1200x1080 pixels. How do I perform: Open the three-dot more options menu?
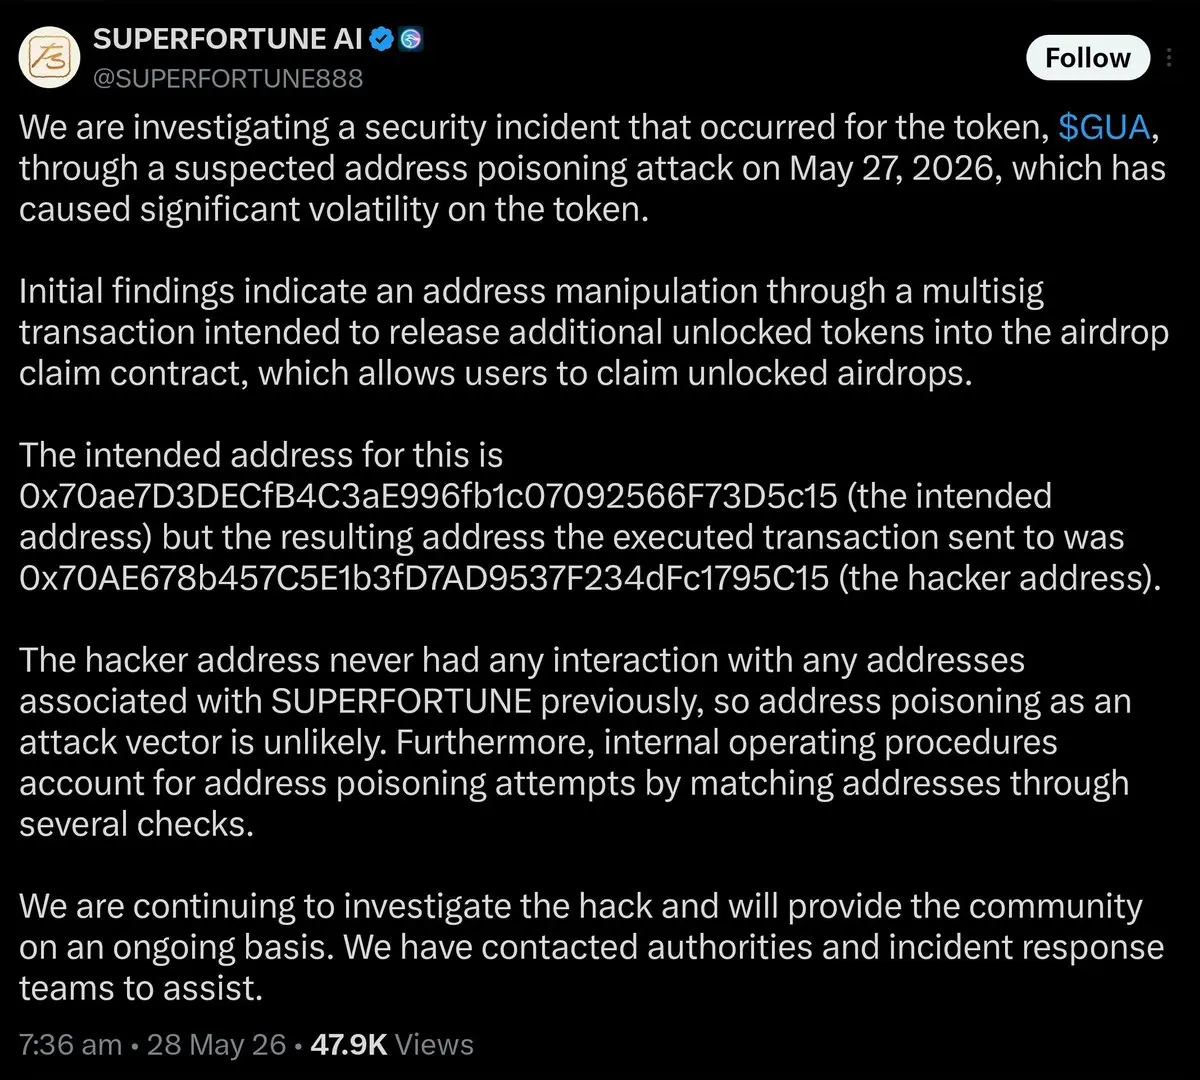click(1170, 58)
